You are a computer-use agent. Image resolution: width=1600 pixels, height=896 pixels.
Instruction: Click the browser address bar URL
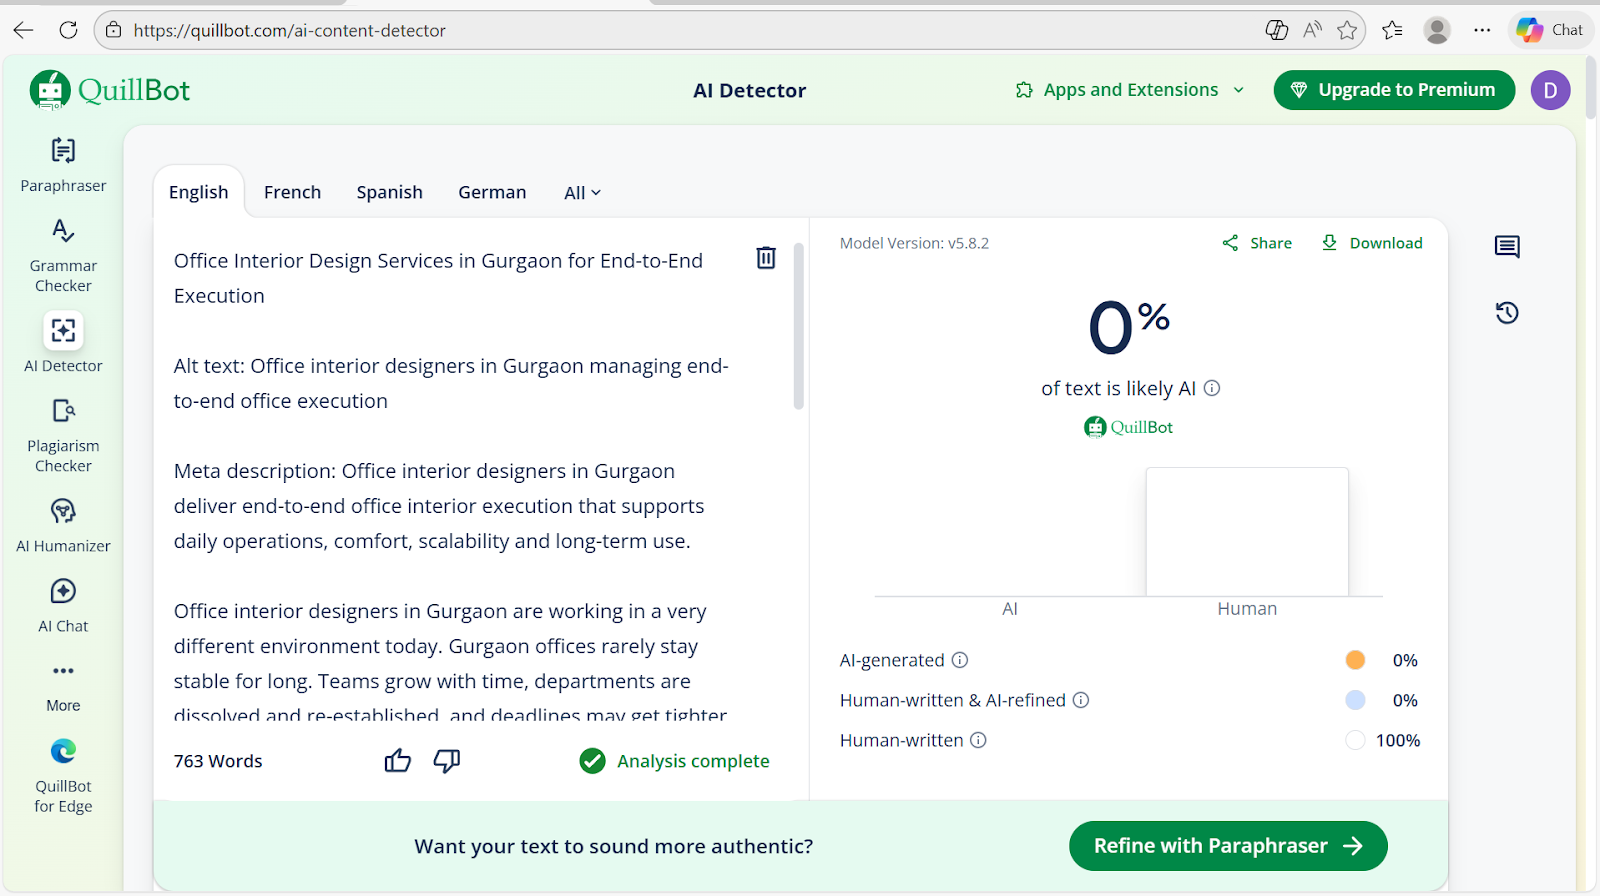click(x=290, y=30)
